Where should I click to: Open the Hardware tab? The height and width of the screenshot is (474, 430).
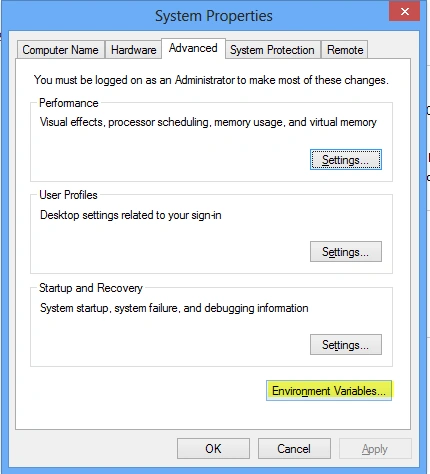133,50
